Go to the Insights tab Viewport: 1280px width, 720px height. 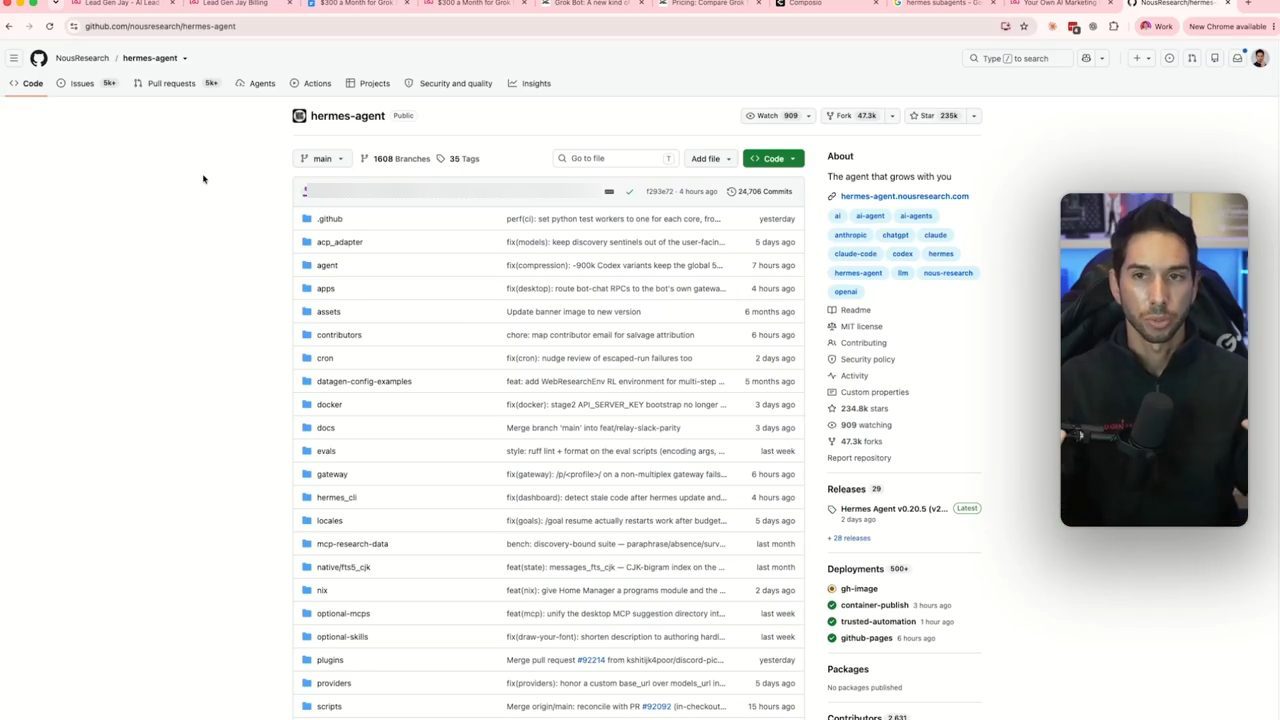click(x=529, y=83)
